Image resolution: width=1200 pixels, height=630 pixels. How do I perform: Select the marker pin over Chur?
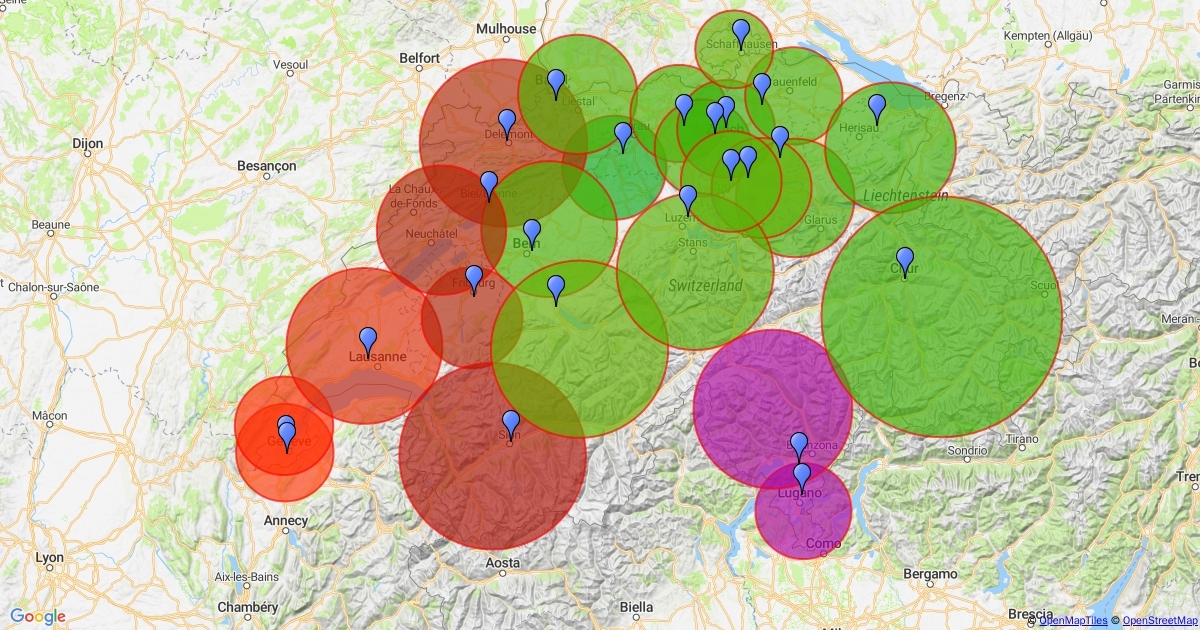click(x=905, y=260)
